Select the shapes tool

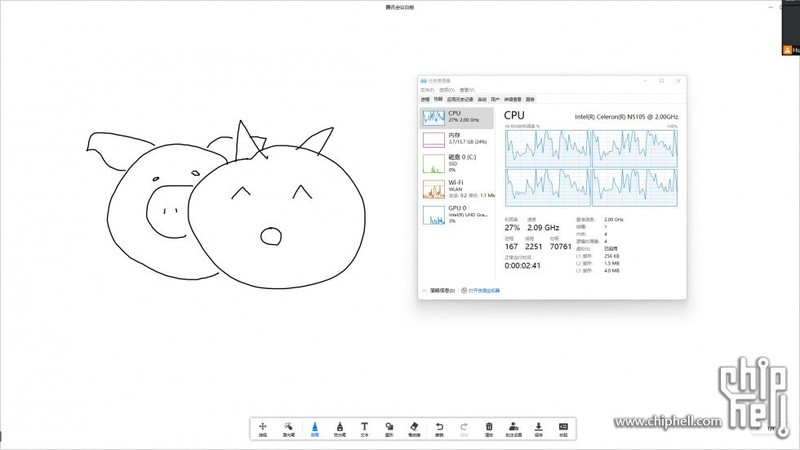[x=389, y=428]
